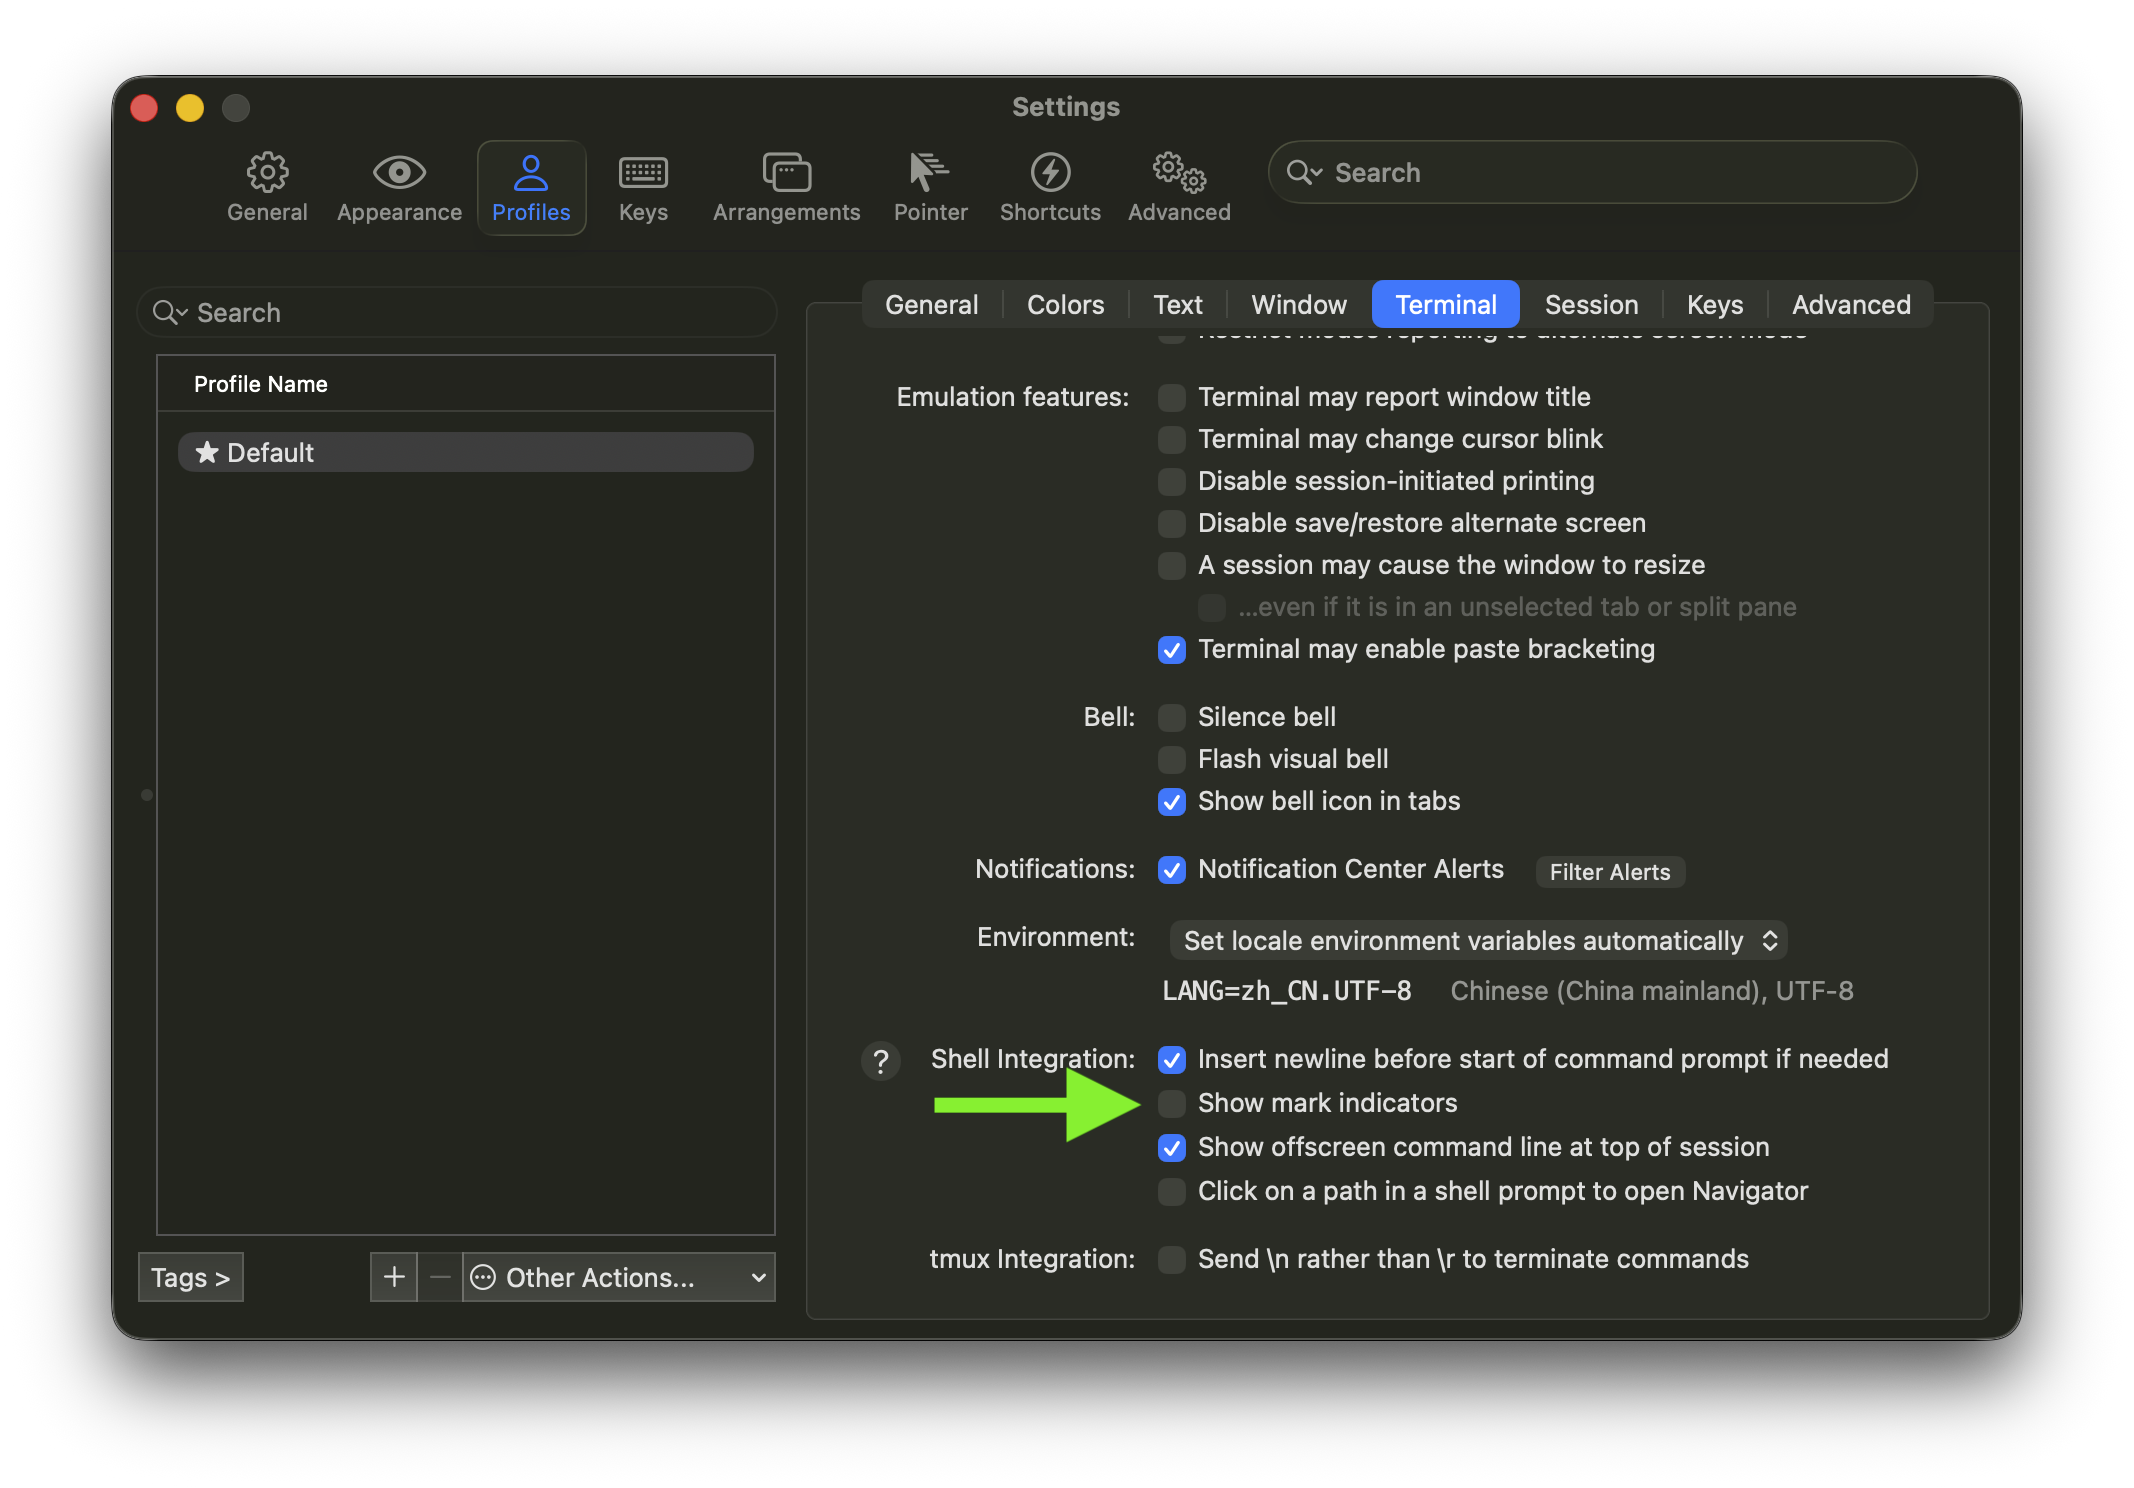Enable Show mark indicators checkbox
Image resolution: width=2134 pixels, height=1488 pixels.
tap(1172, 1104)
